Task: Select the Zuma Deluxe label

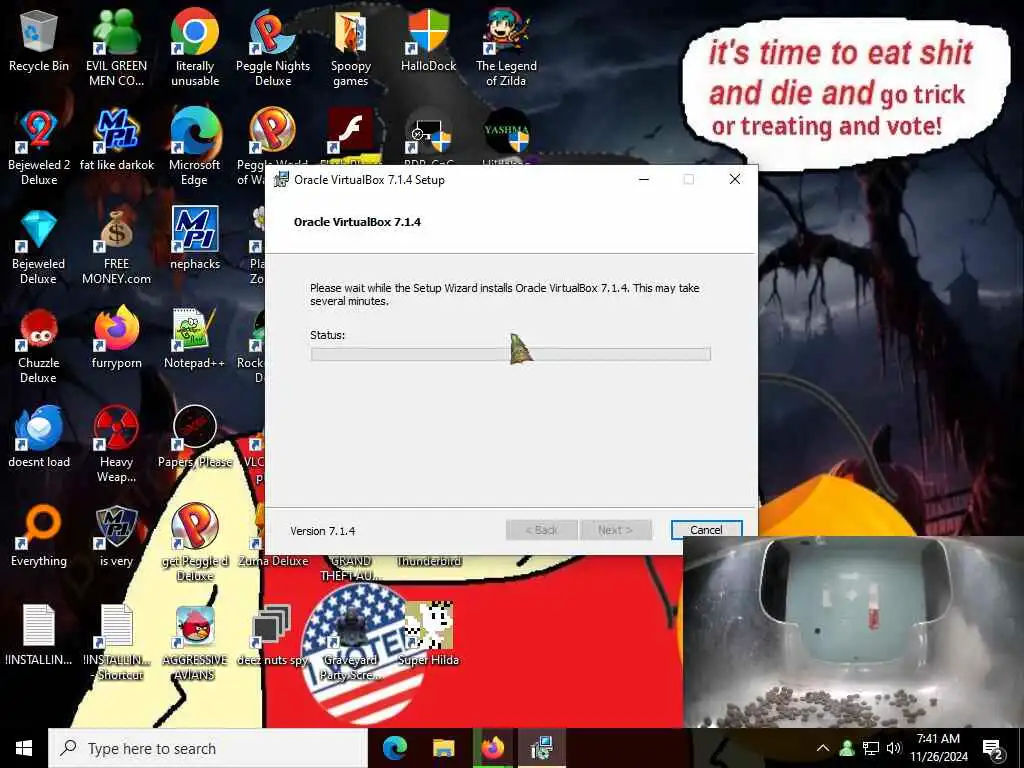Action: pyautogui.click(x=273, y=561)
